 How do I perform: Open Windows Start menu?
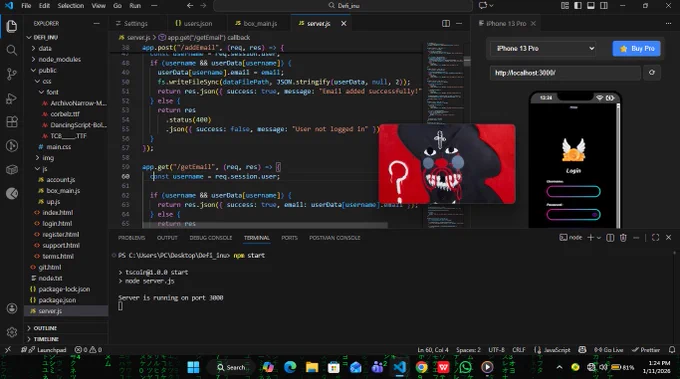[193, 367]
